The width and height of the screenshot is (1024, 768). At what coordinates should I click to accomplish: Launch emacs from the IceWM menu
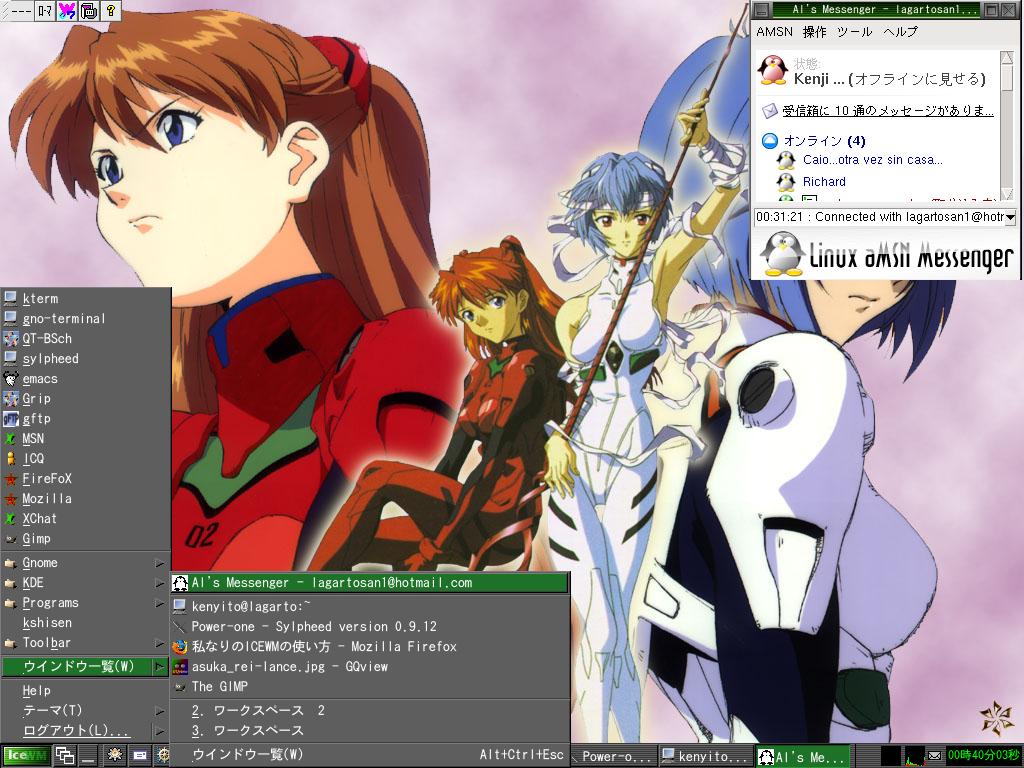pyautogui.click(x=40, y=379)
